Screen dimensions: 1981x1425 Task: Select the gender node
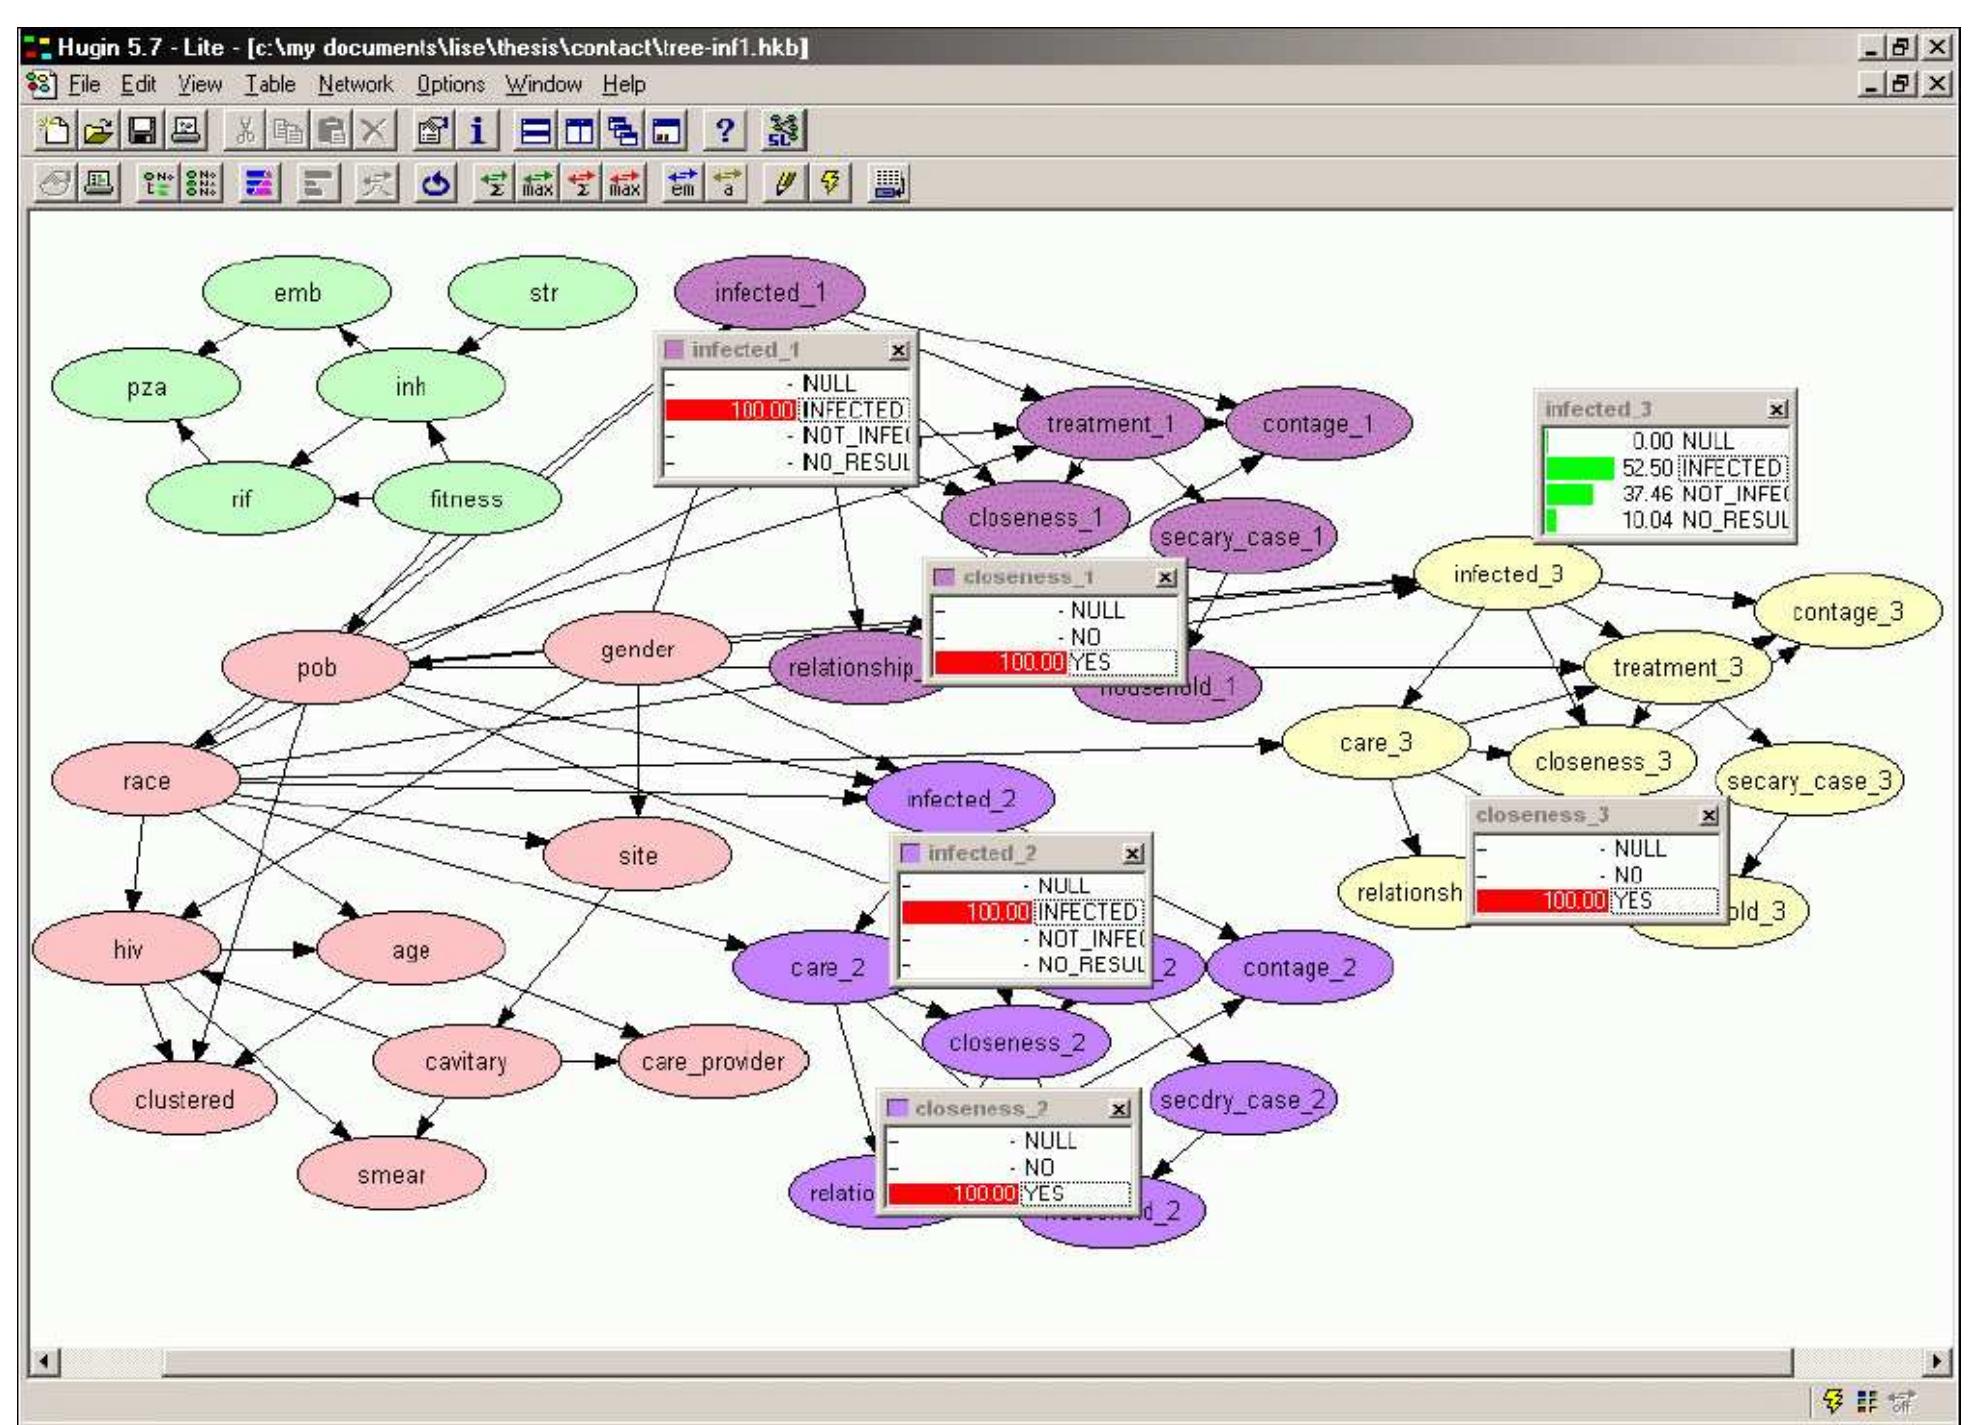pyautogui.click(x=637, y=649)
